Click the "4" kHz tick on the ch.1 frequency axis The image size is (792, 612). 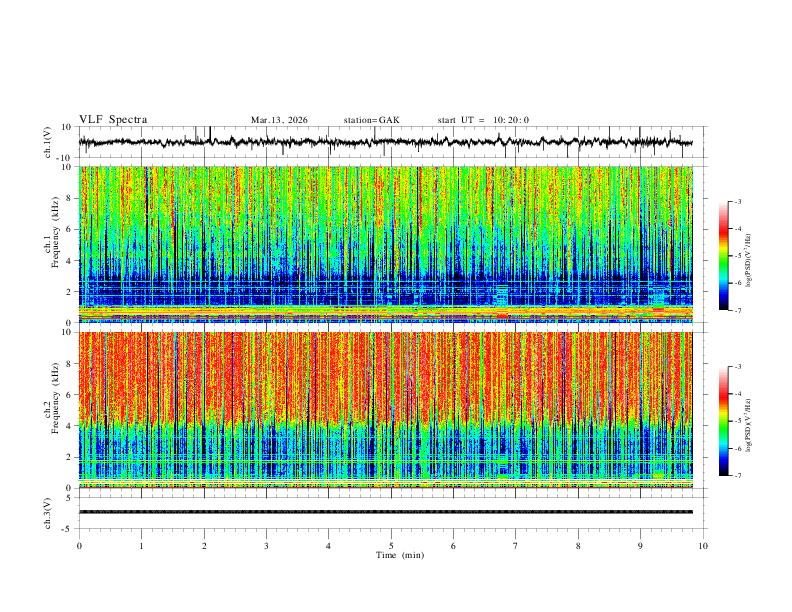coord(69,261)
